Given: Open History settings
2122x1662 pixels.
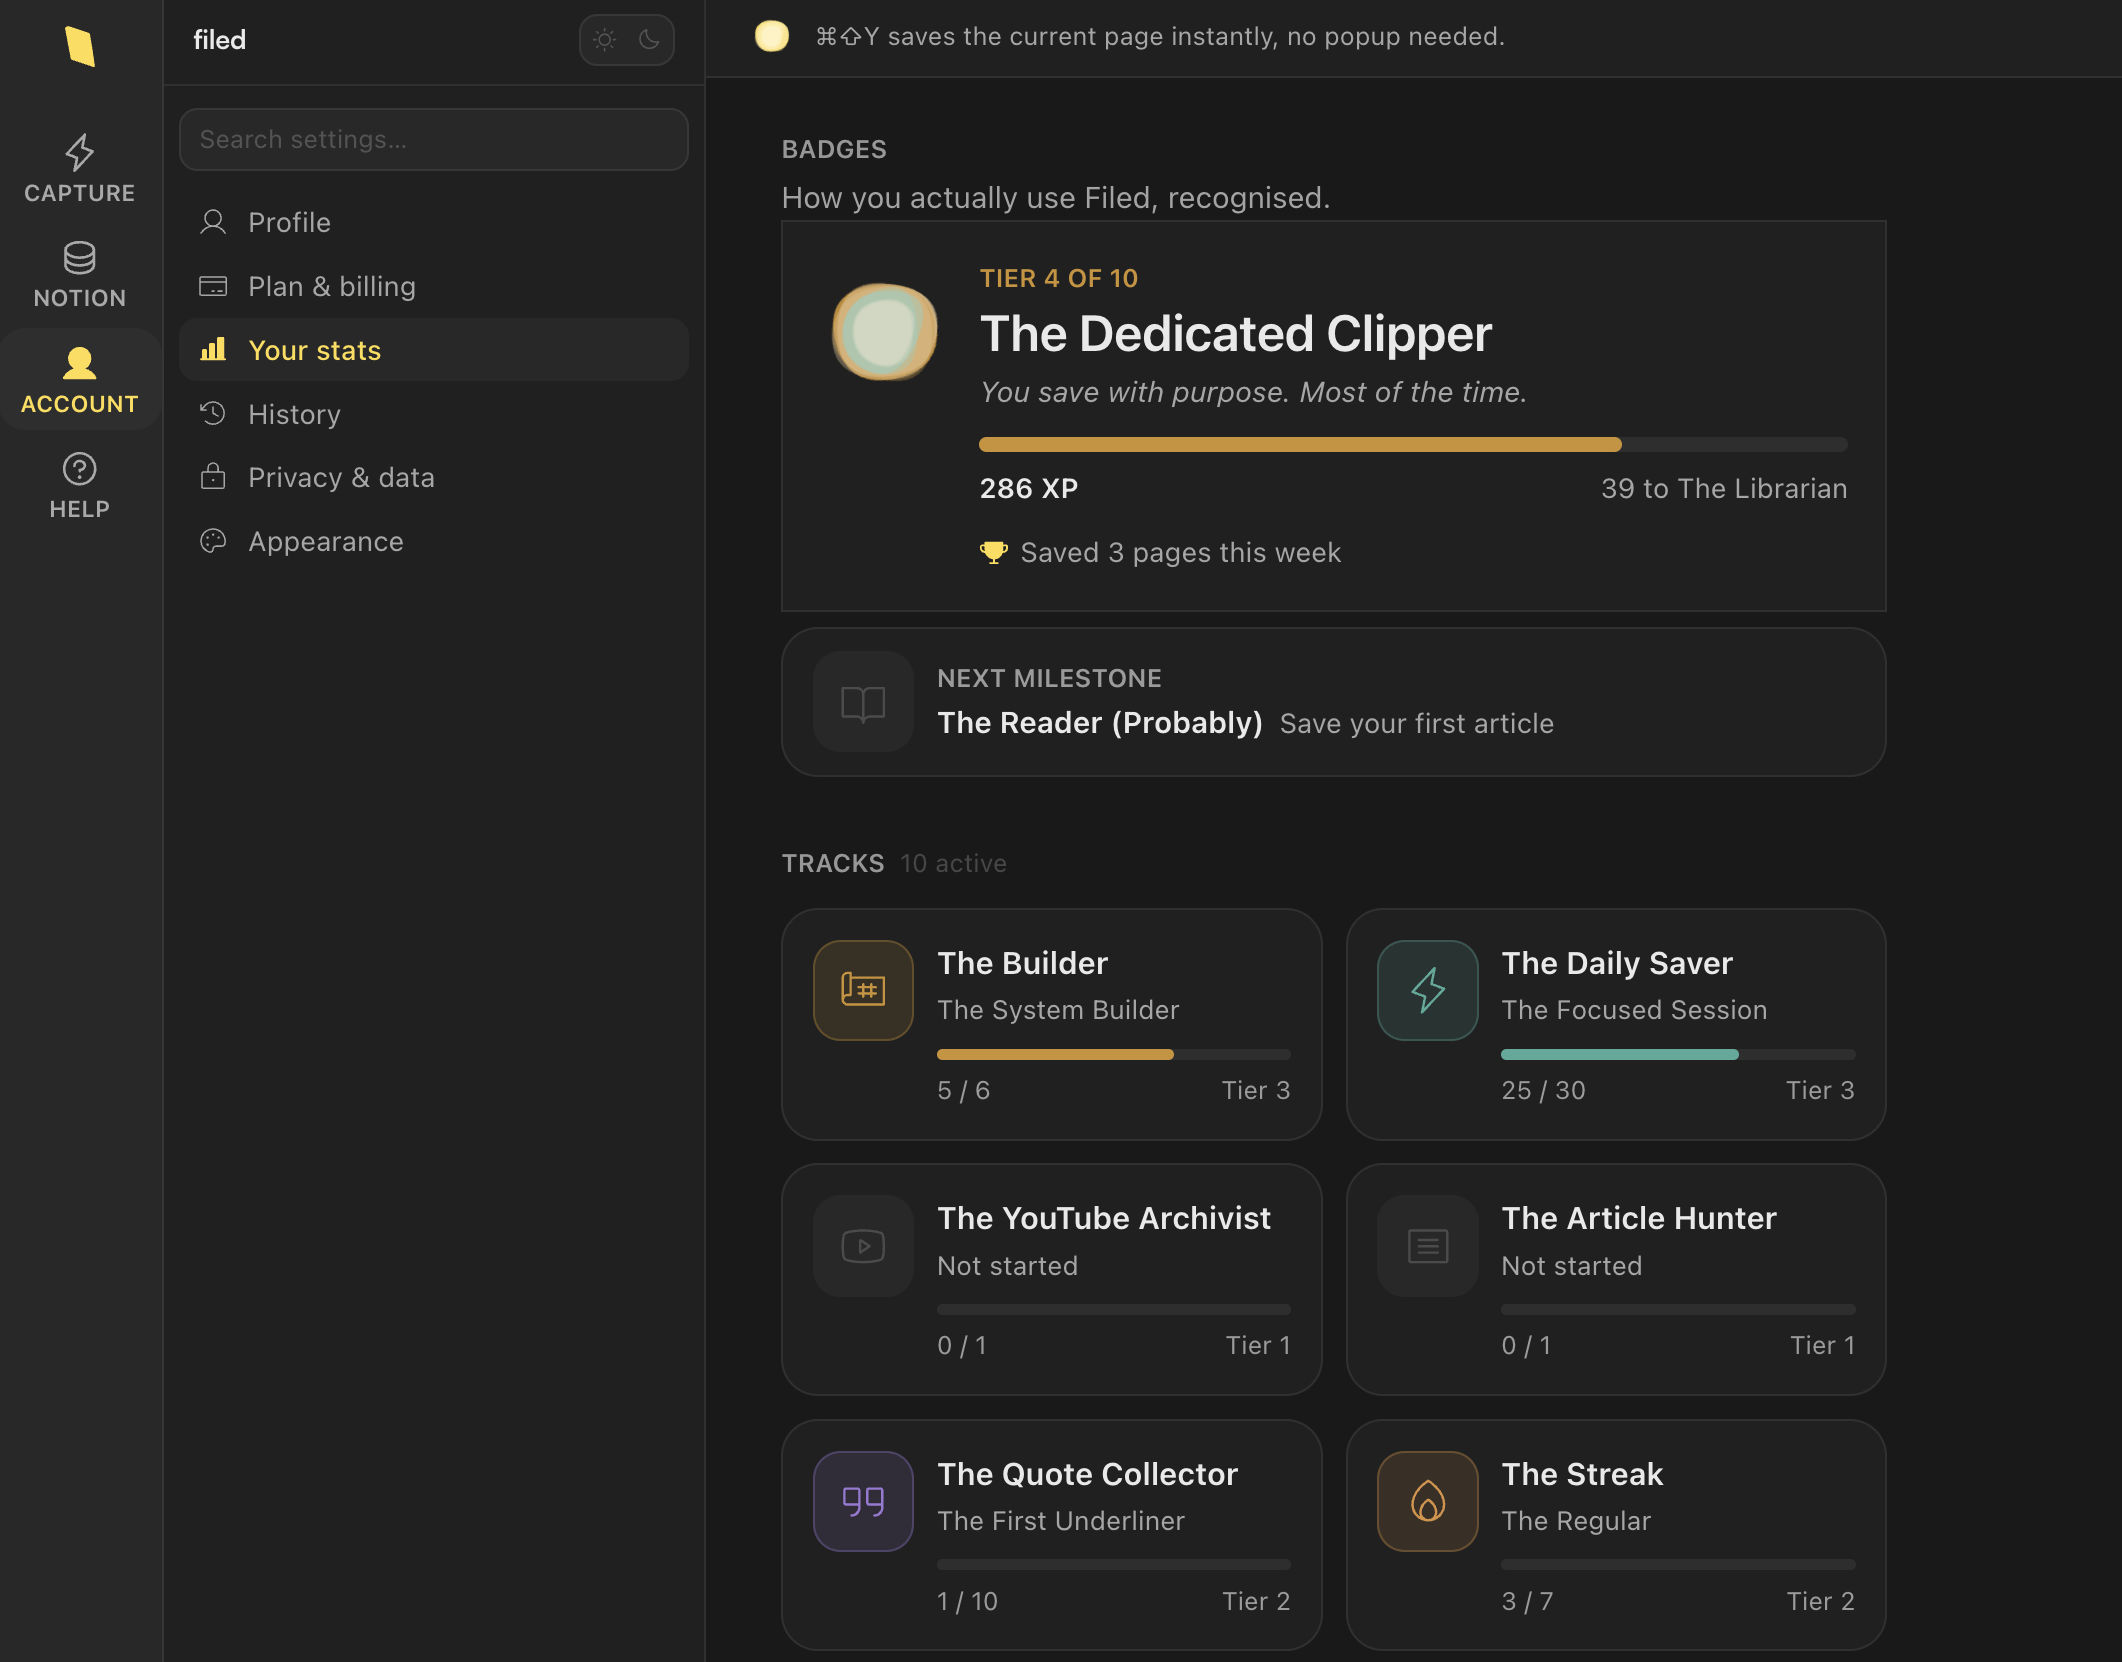Looking at the screenshot, I should [434, 414].
